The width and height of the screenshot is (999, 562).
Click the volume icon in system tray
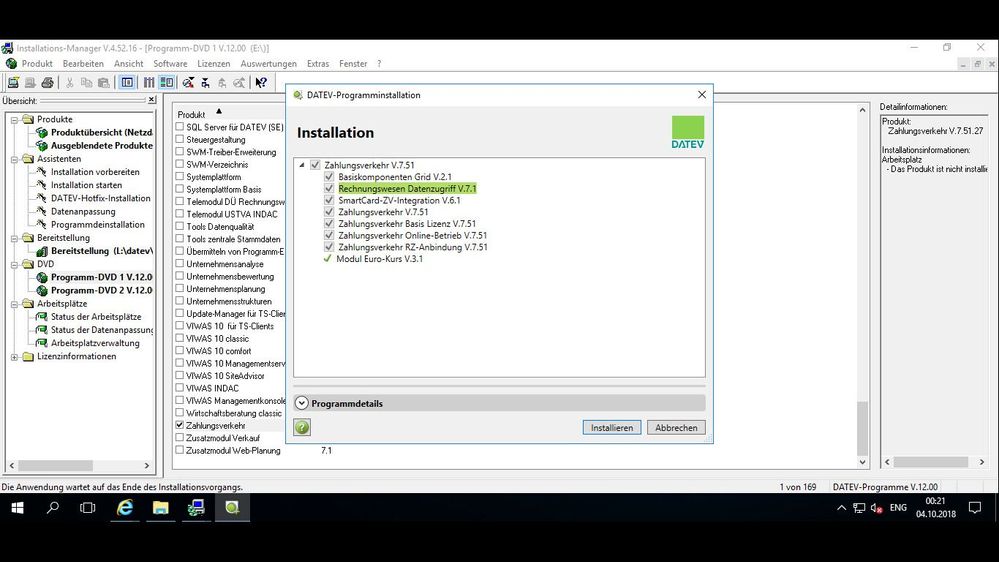click(x=876, y=508)
